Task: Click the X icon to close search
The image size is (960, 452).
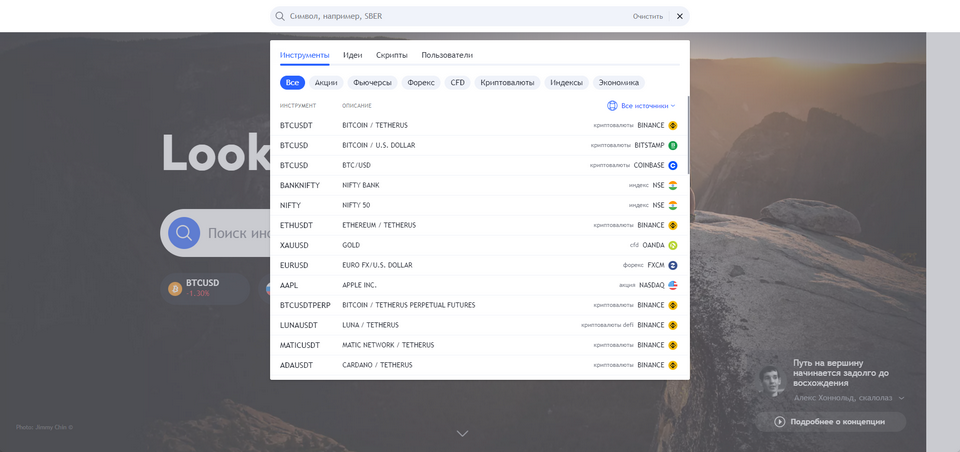Action: [680, 16]
